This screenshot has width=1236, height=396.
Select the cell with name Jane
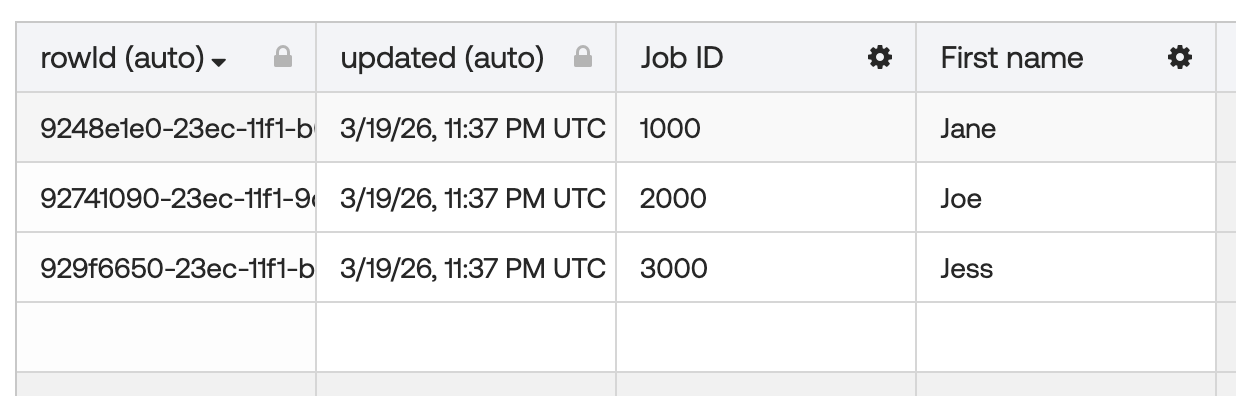(1066, 128)
